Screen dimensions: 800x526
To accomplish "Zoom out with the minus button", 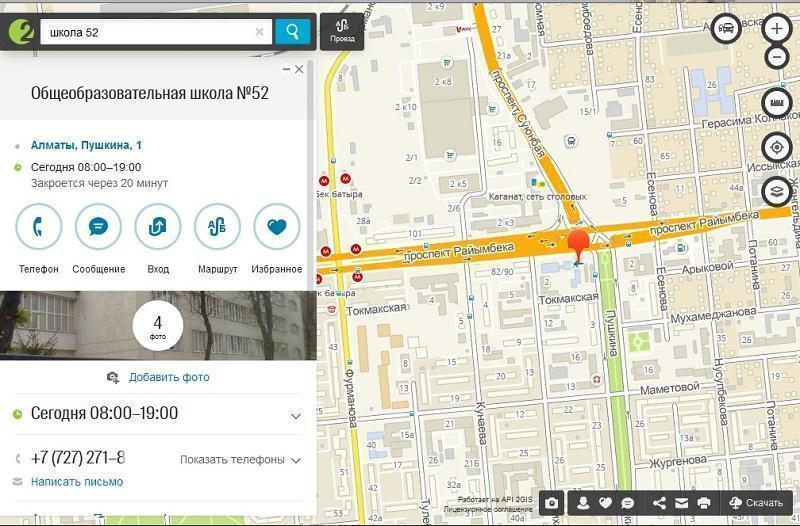I will click(777, 57).
